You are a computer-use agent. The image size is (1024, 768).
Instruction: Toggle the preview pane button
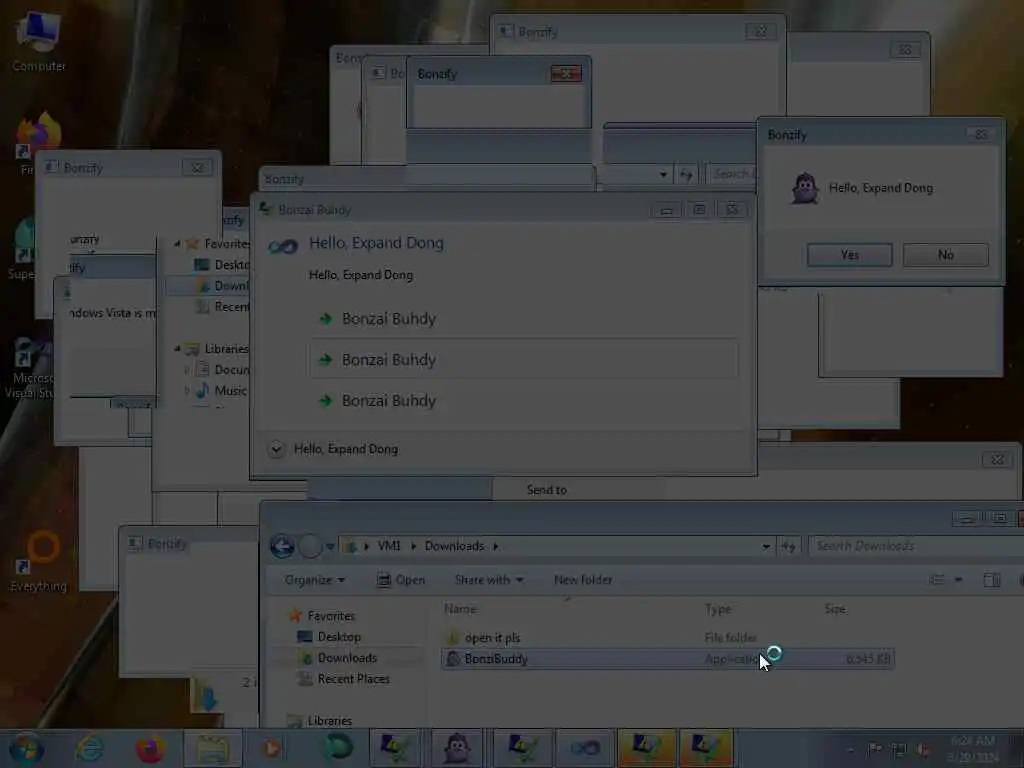pyautogui.click(x=991, y=580)
